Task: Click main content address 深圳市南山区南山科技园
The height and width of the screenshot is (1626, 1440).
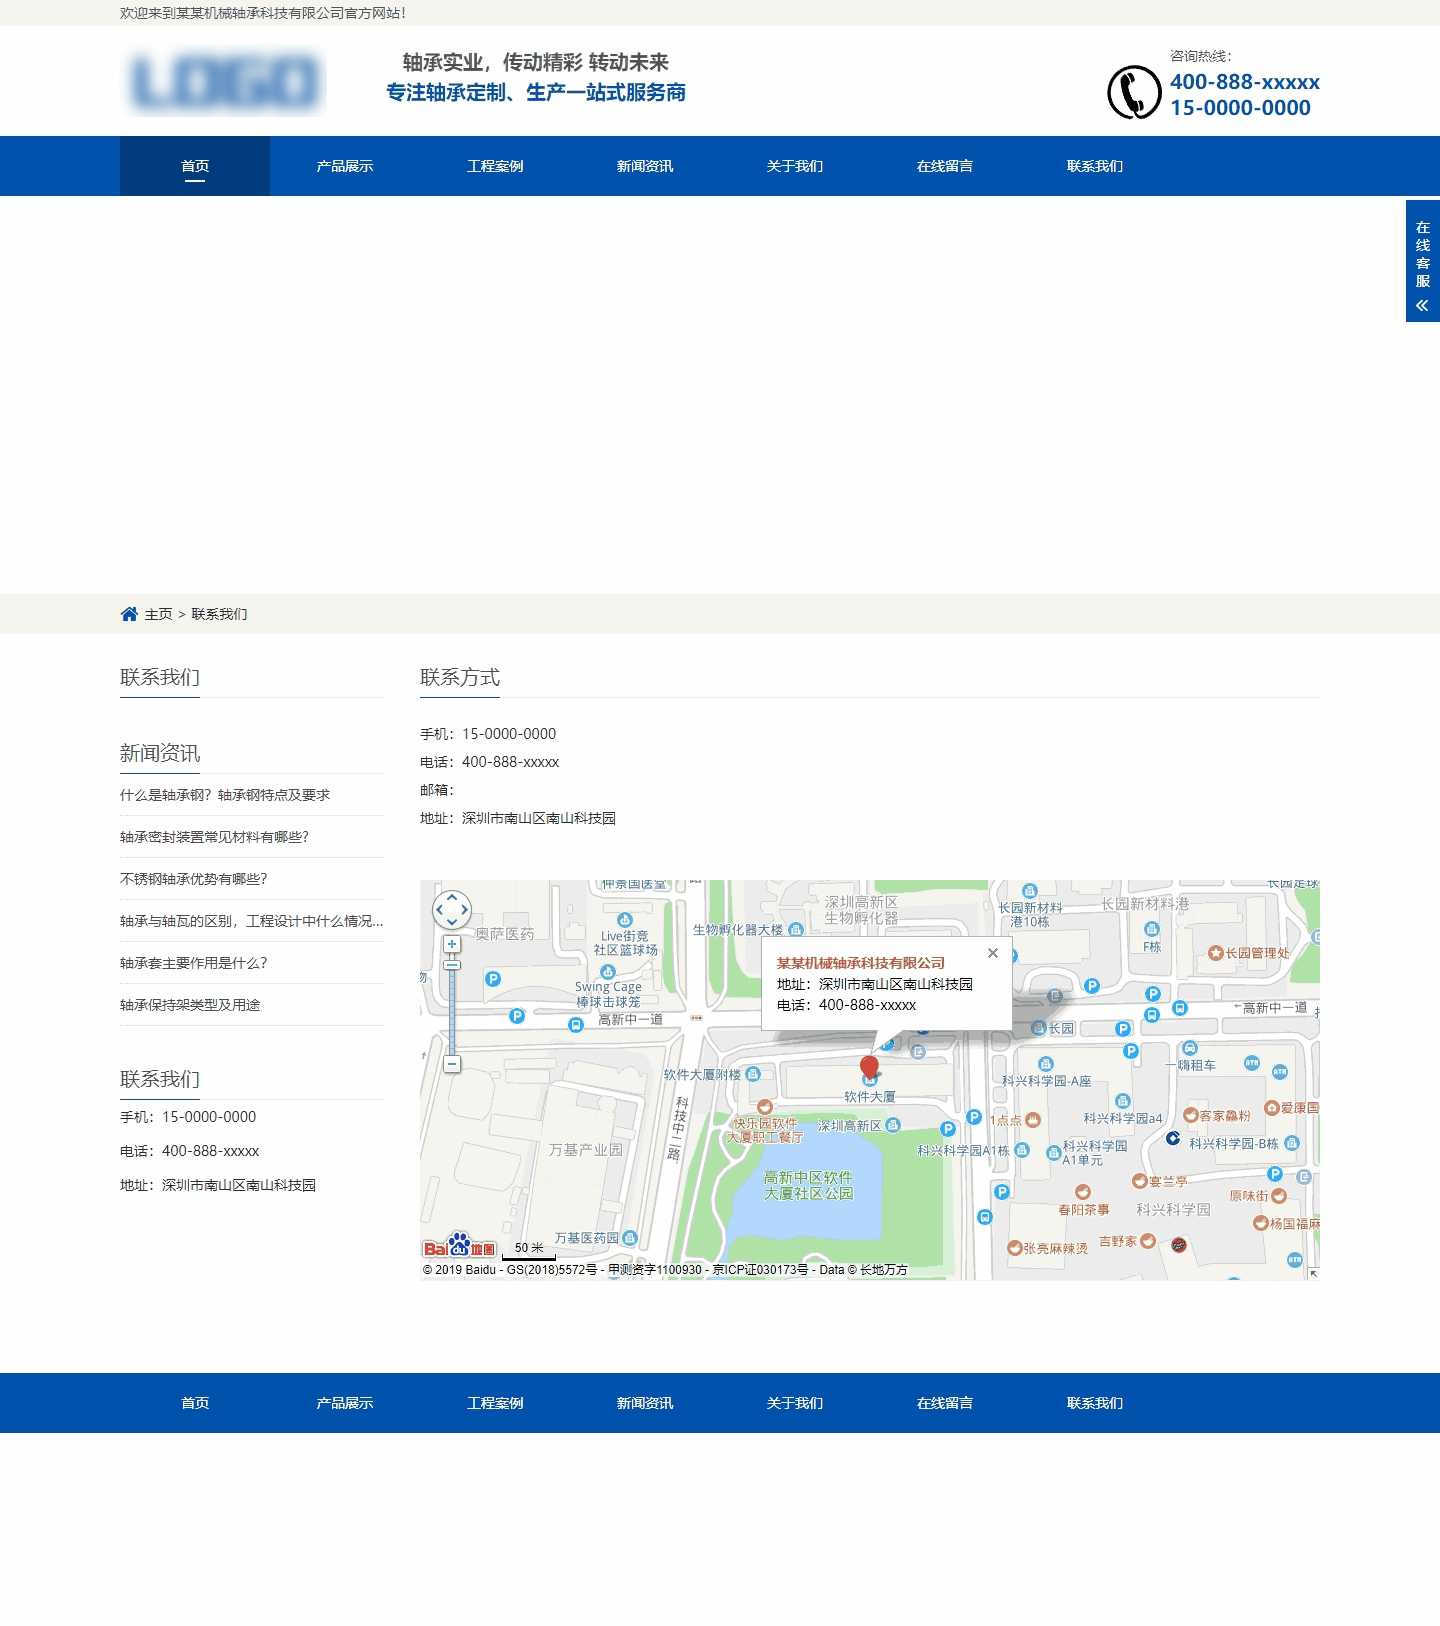Action: click(x=539, y=818)
